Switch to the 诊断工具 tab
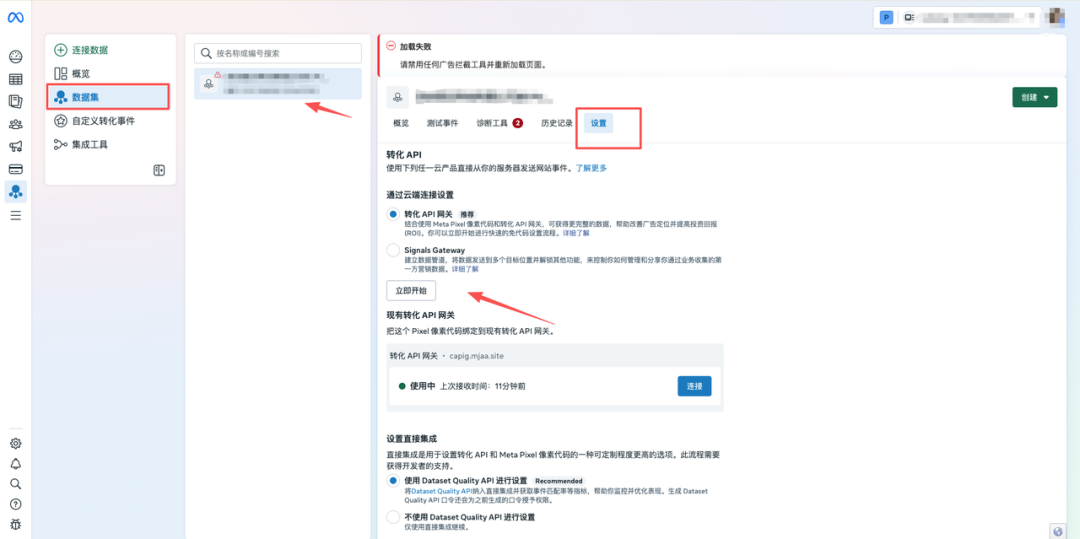Screen dimensions: 1080x539 [499, 123]
